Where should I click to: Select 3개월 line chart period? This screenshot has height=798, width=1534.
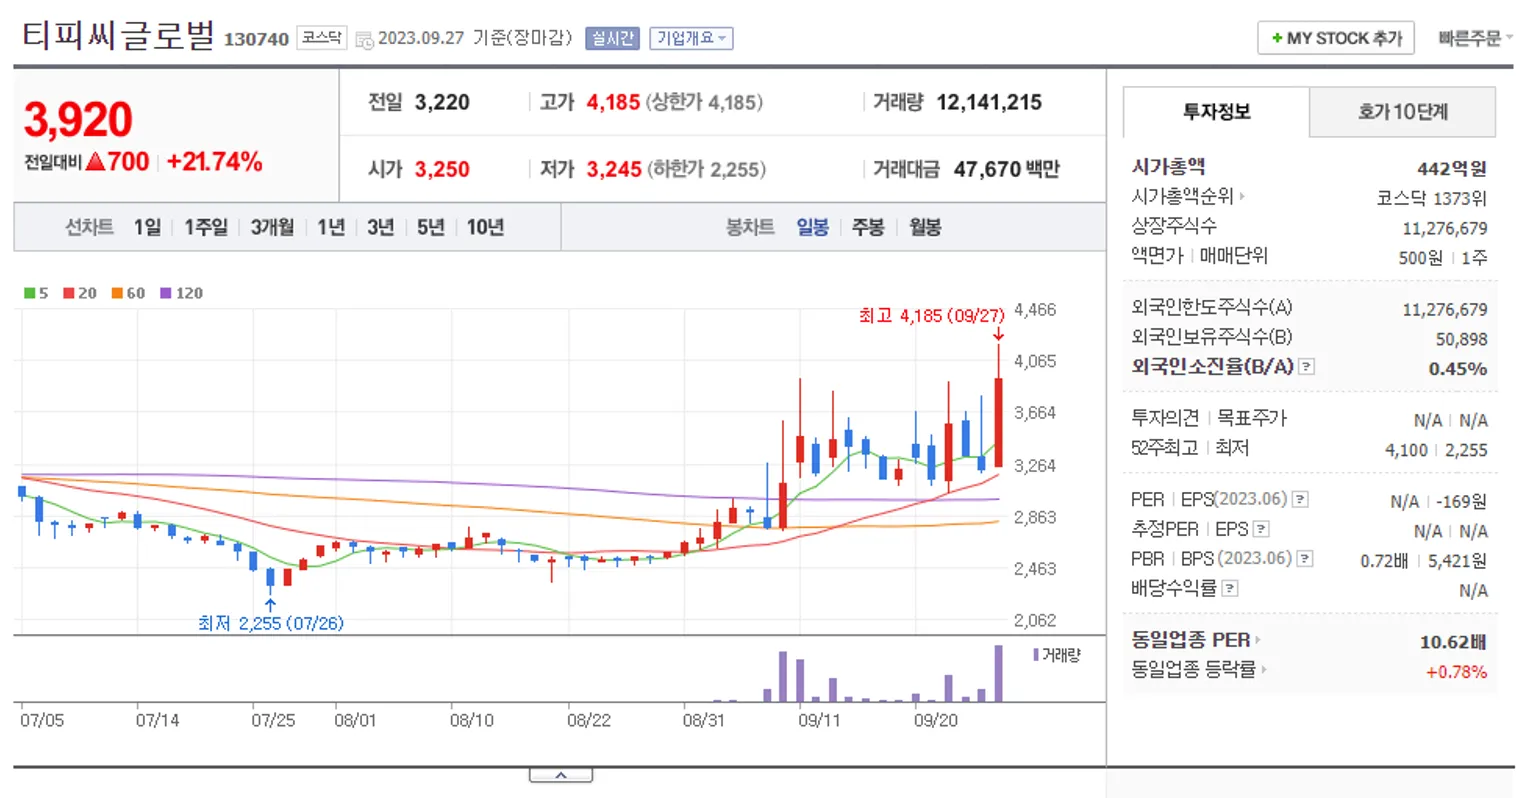pos(272,227)
